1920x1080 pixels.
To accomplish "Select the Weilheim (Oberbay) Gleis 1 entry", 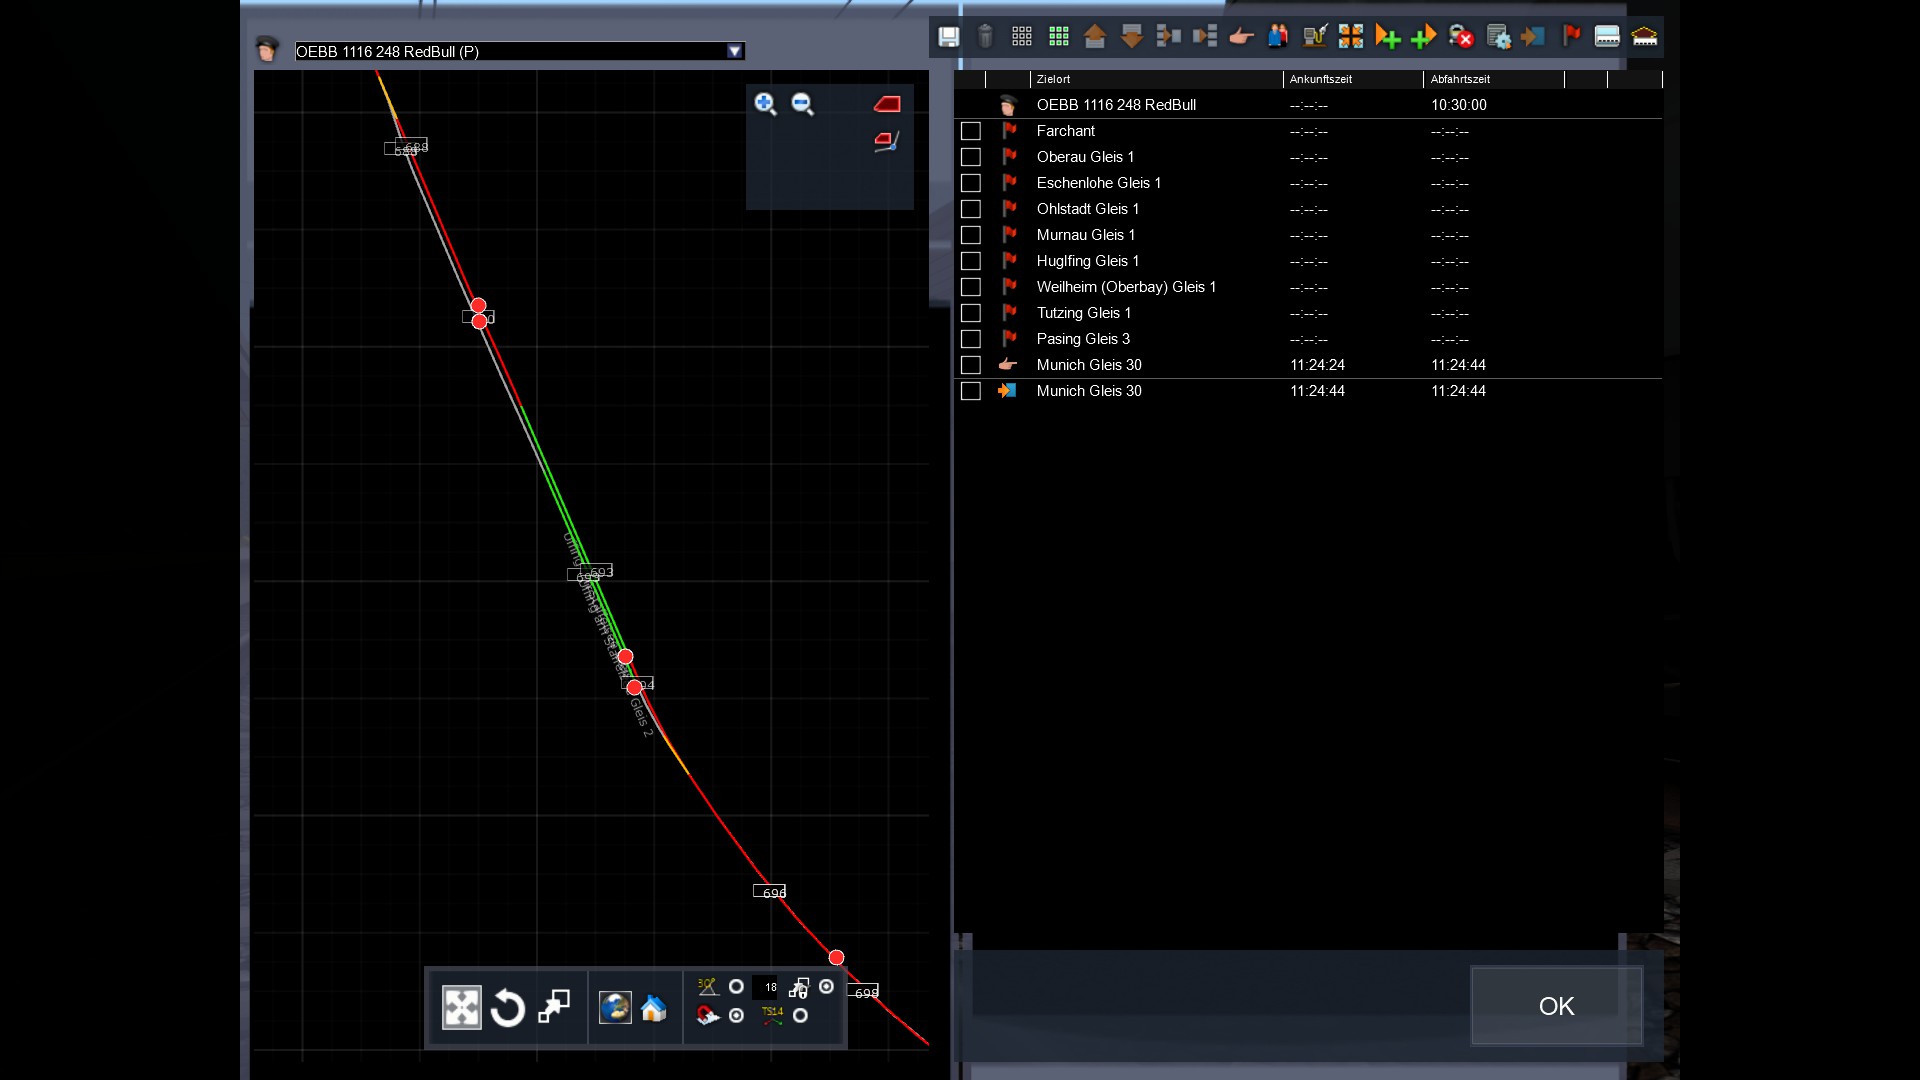I will tap(1126, 287).
